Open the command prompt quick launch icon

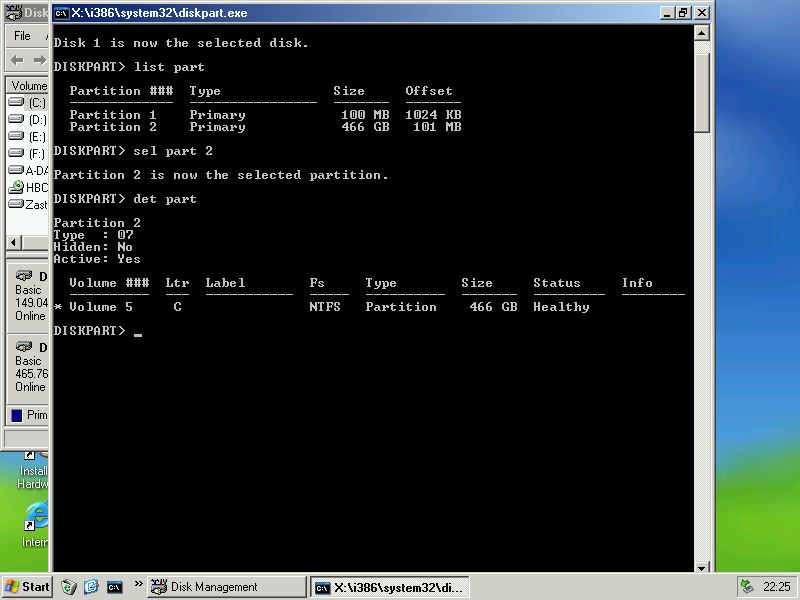click(115, 587)
